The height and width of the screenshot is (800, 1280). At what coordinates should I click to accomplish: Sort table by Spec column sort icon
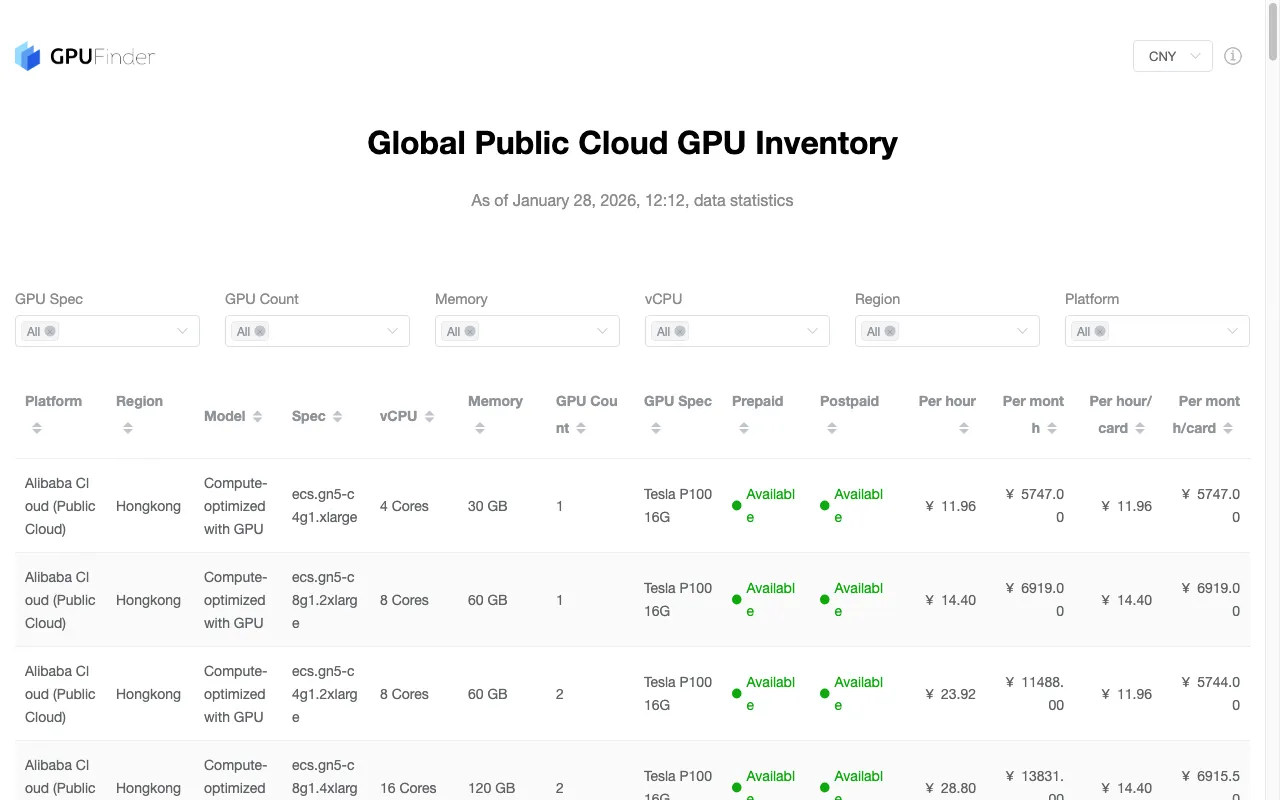pos(337,416)
